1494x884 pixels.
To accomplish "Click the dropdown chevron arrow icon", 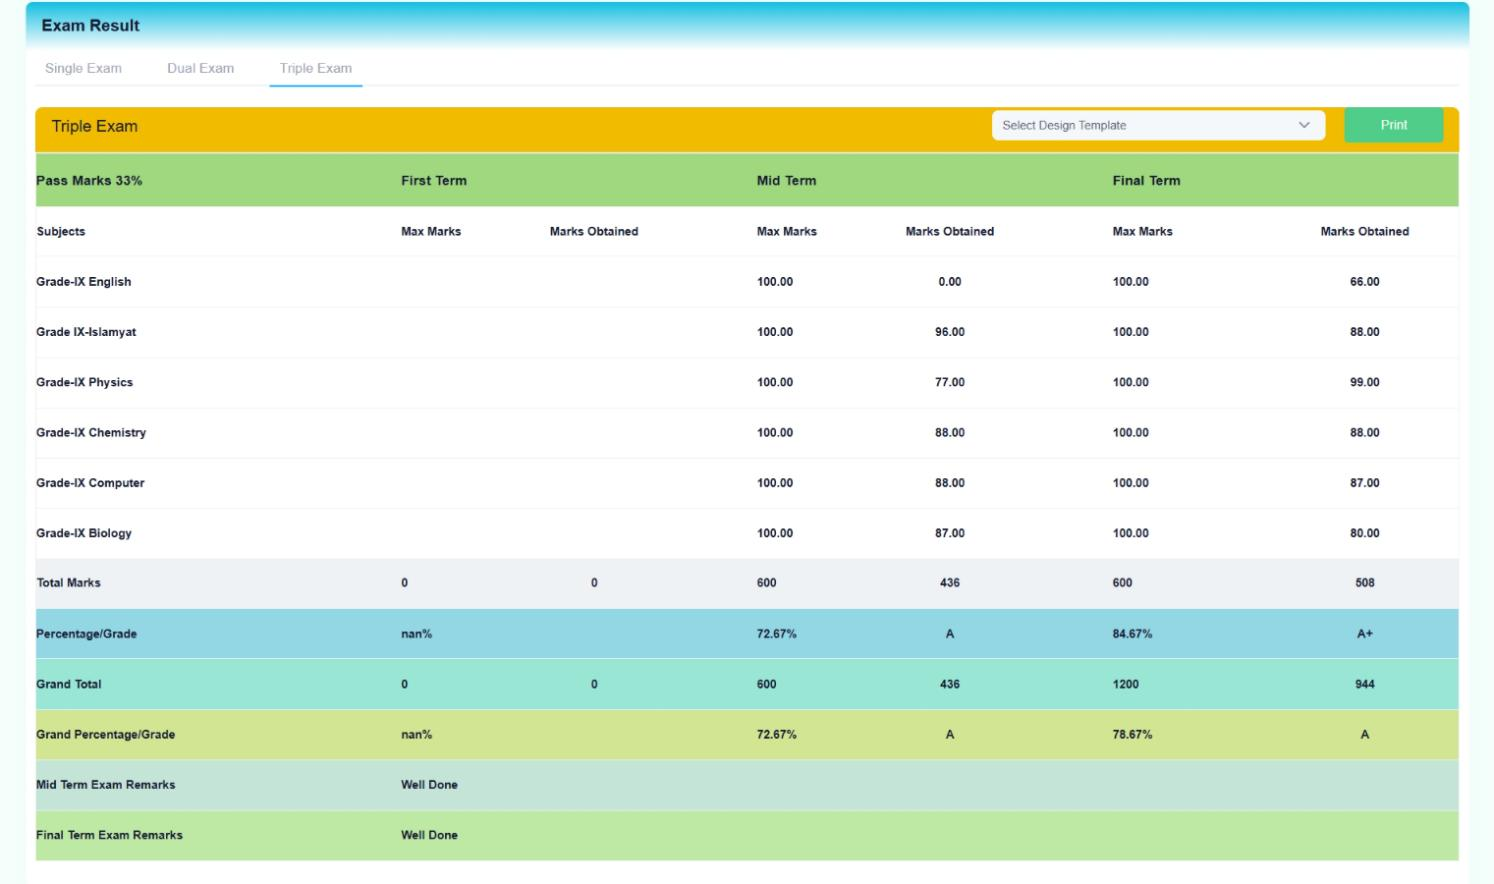I will [1304, 125].
